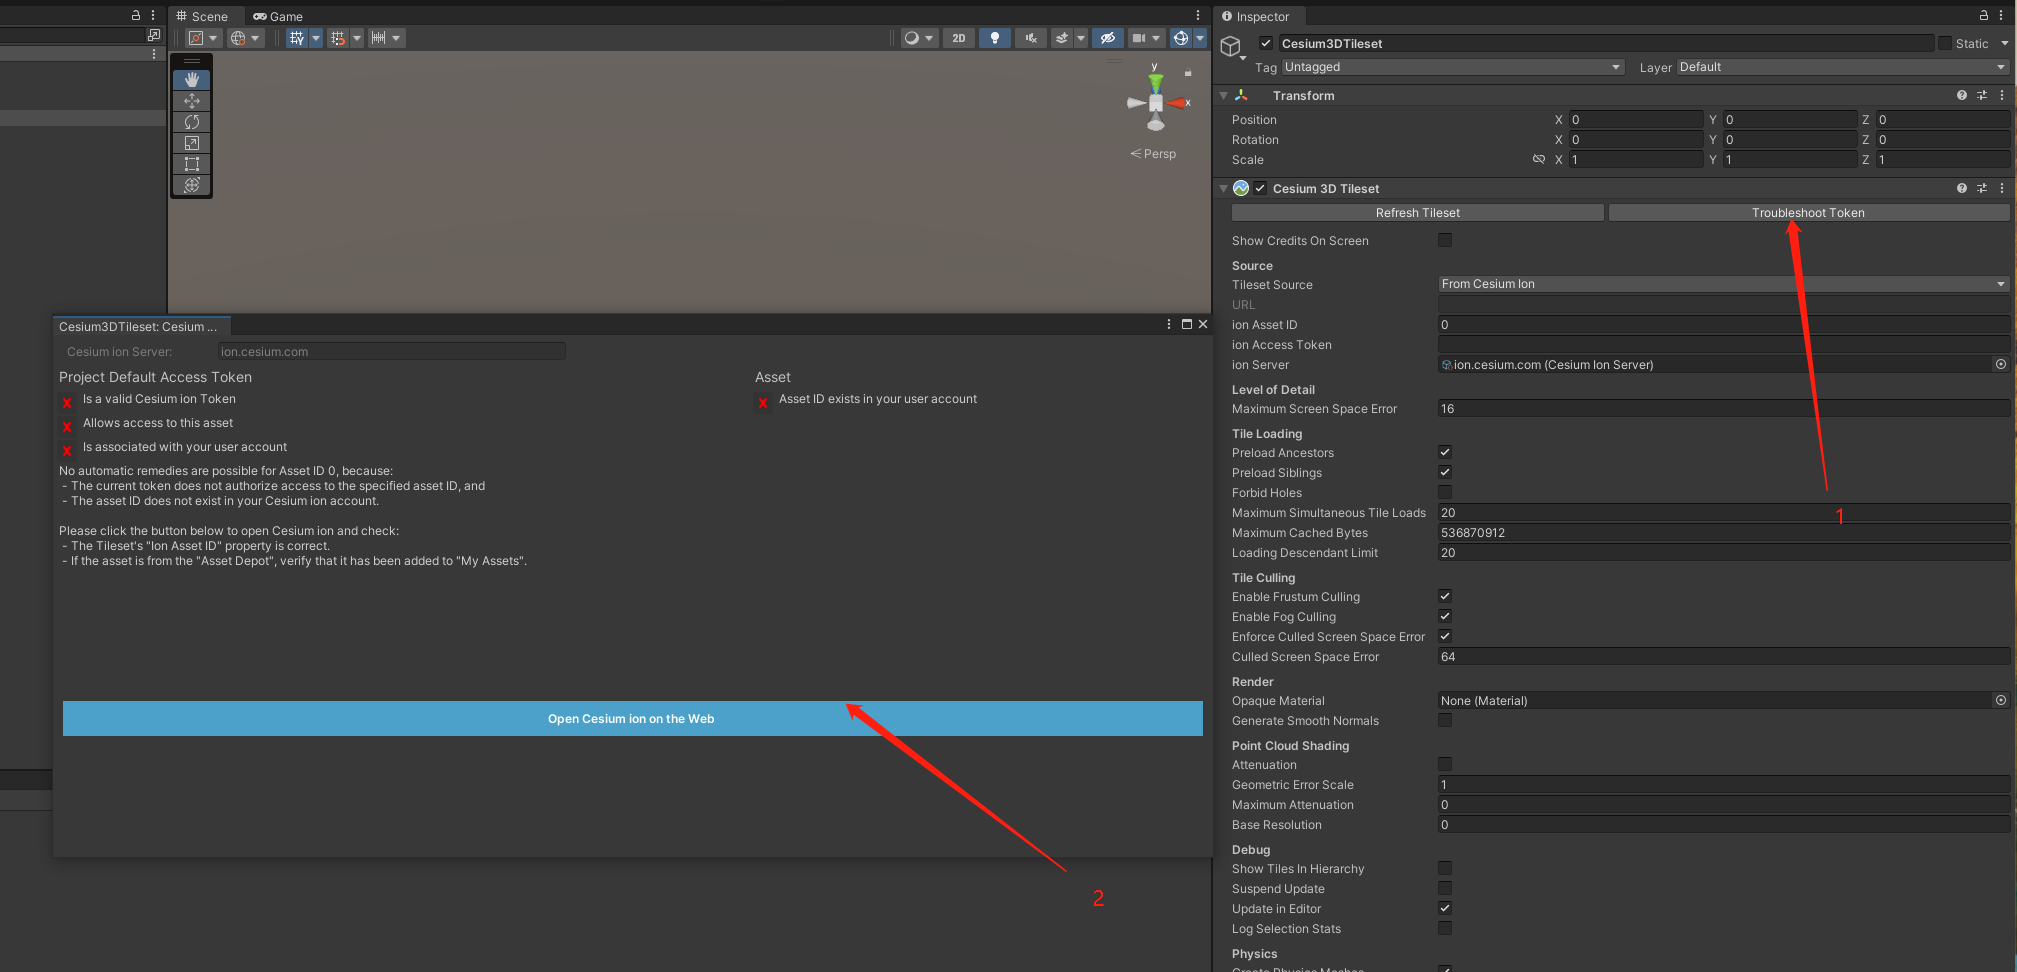The width and height of the screenshot is (2017, 972).
Task: Select the Hand (View) tool
Action: click(192, 80)
